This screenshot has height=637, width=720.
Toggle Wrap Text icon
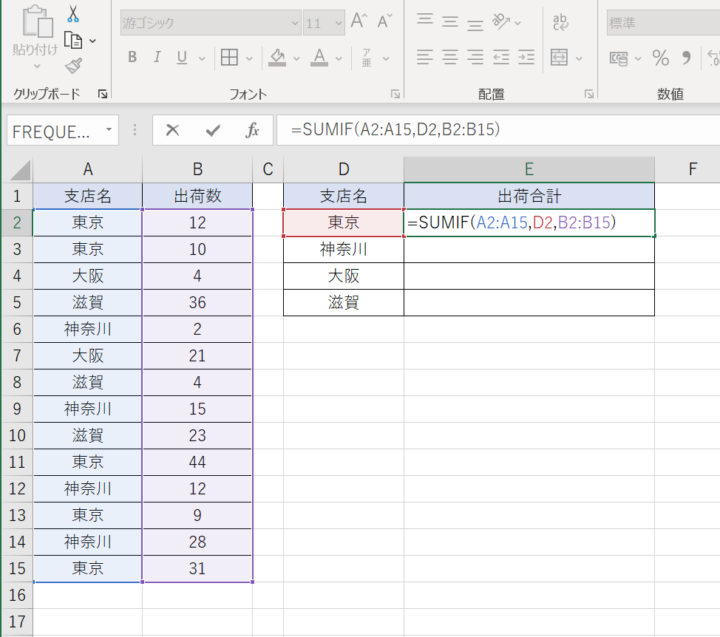[x=560, y=22]
